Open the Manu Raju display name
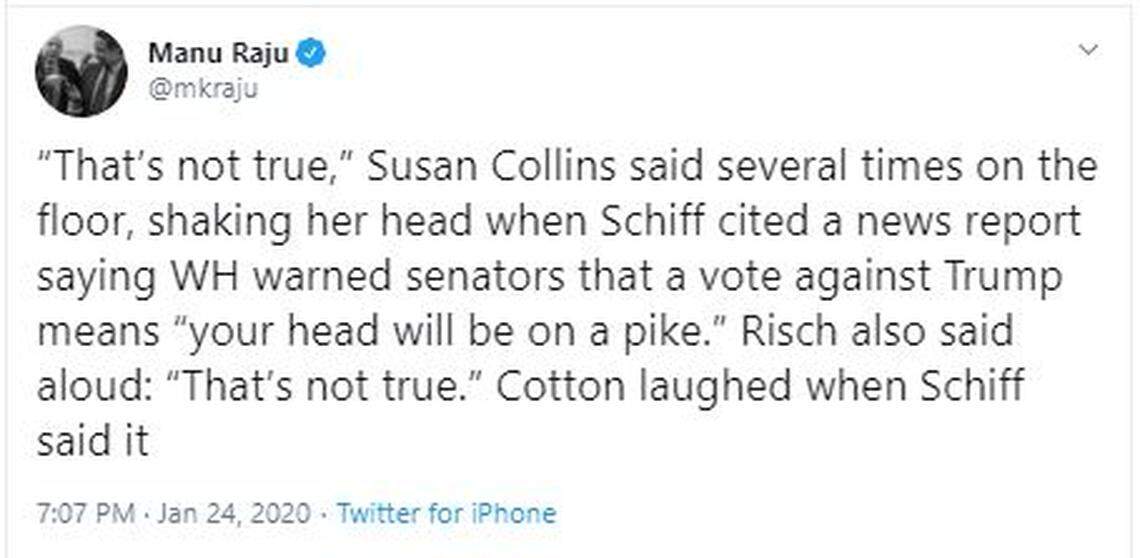 pos(218,53)
